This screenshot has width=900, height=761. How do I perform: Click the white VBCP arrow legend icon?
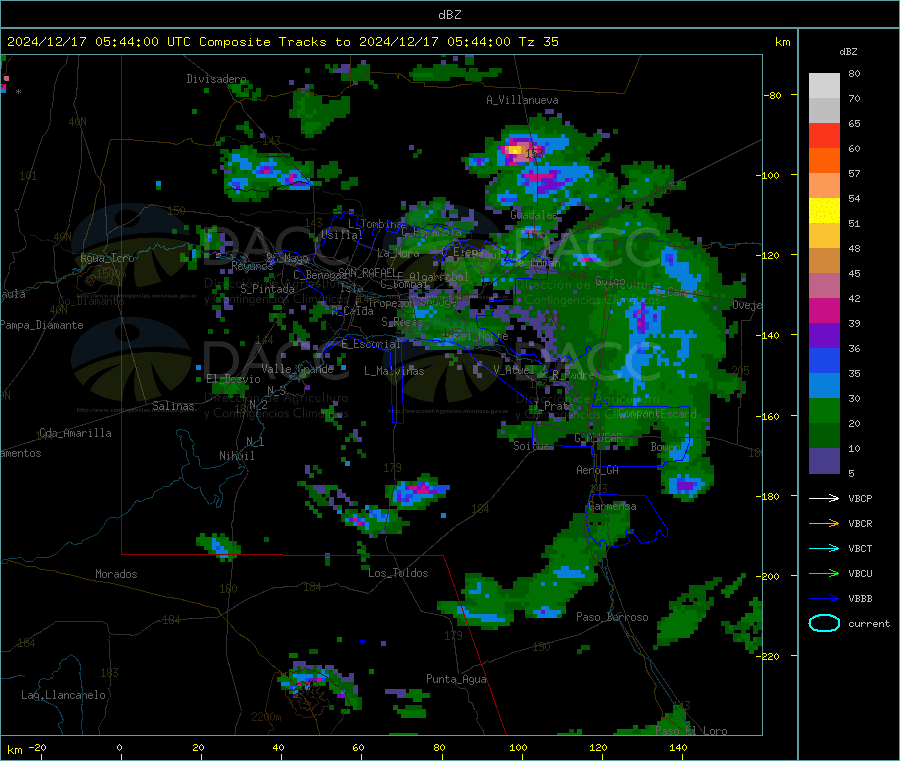click(824, 498)
